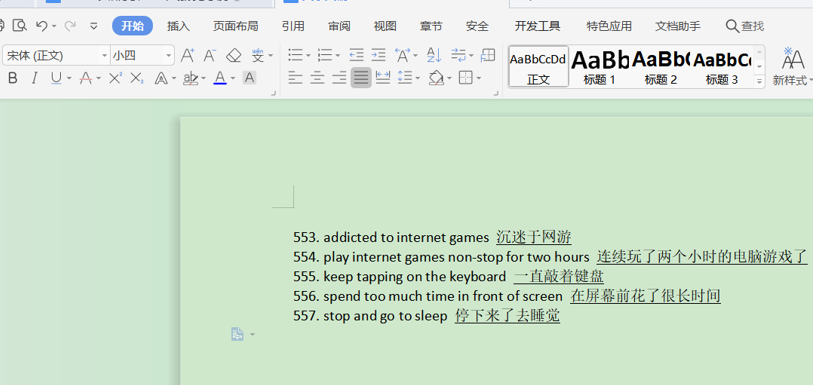Screen dimensions: 813x385
Task: Click the numbered list icon
Action: point(325,55)
